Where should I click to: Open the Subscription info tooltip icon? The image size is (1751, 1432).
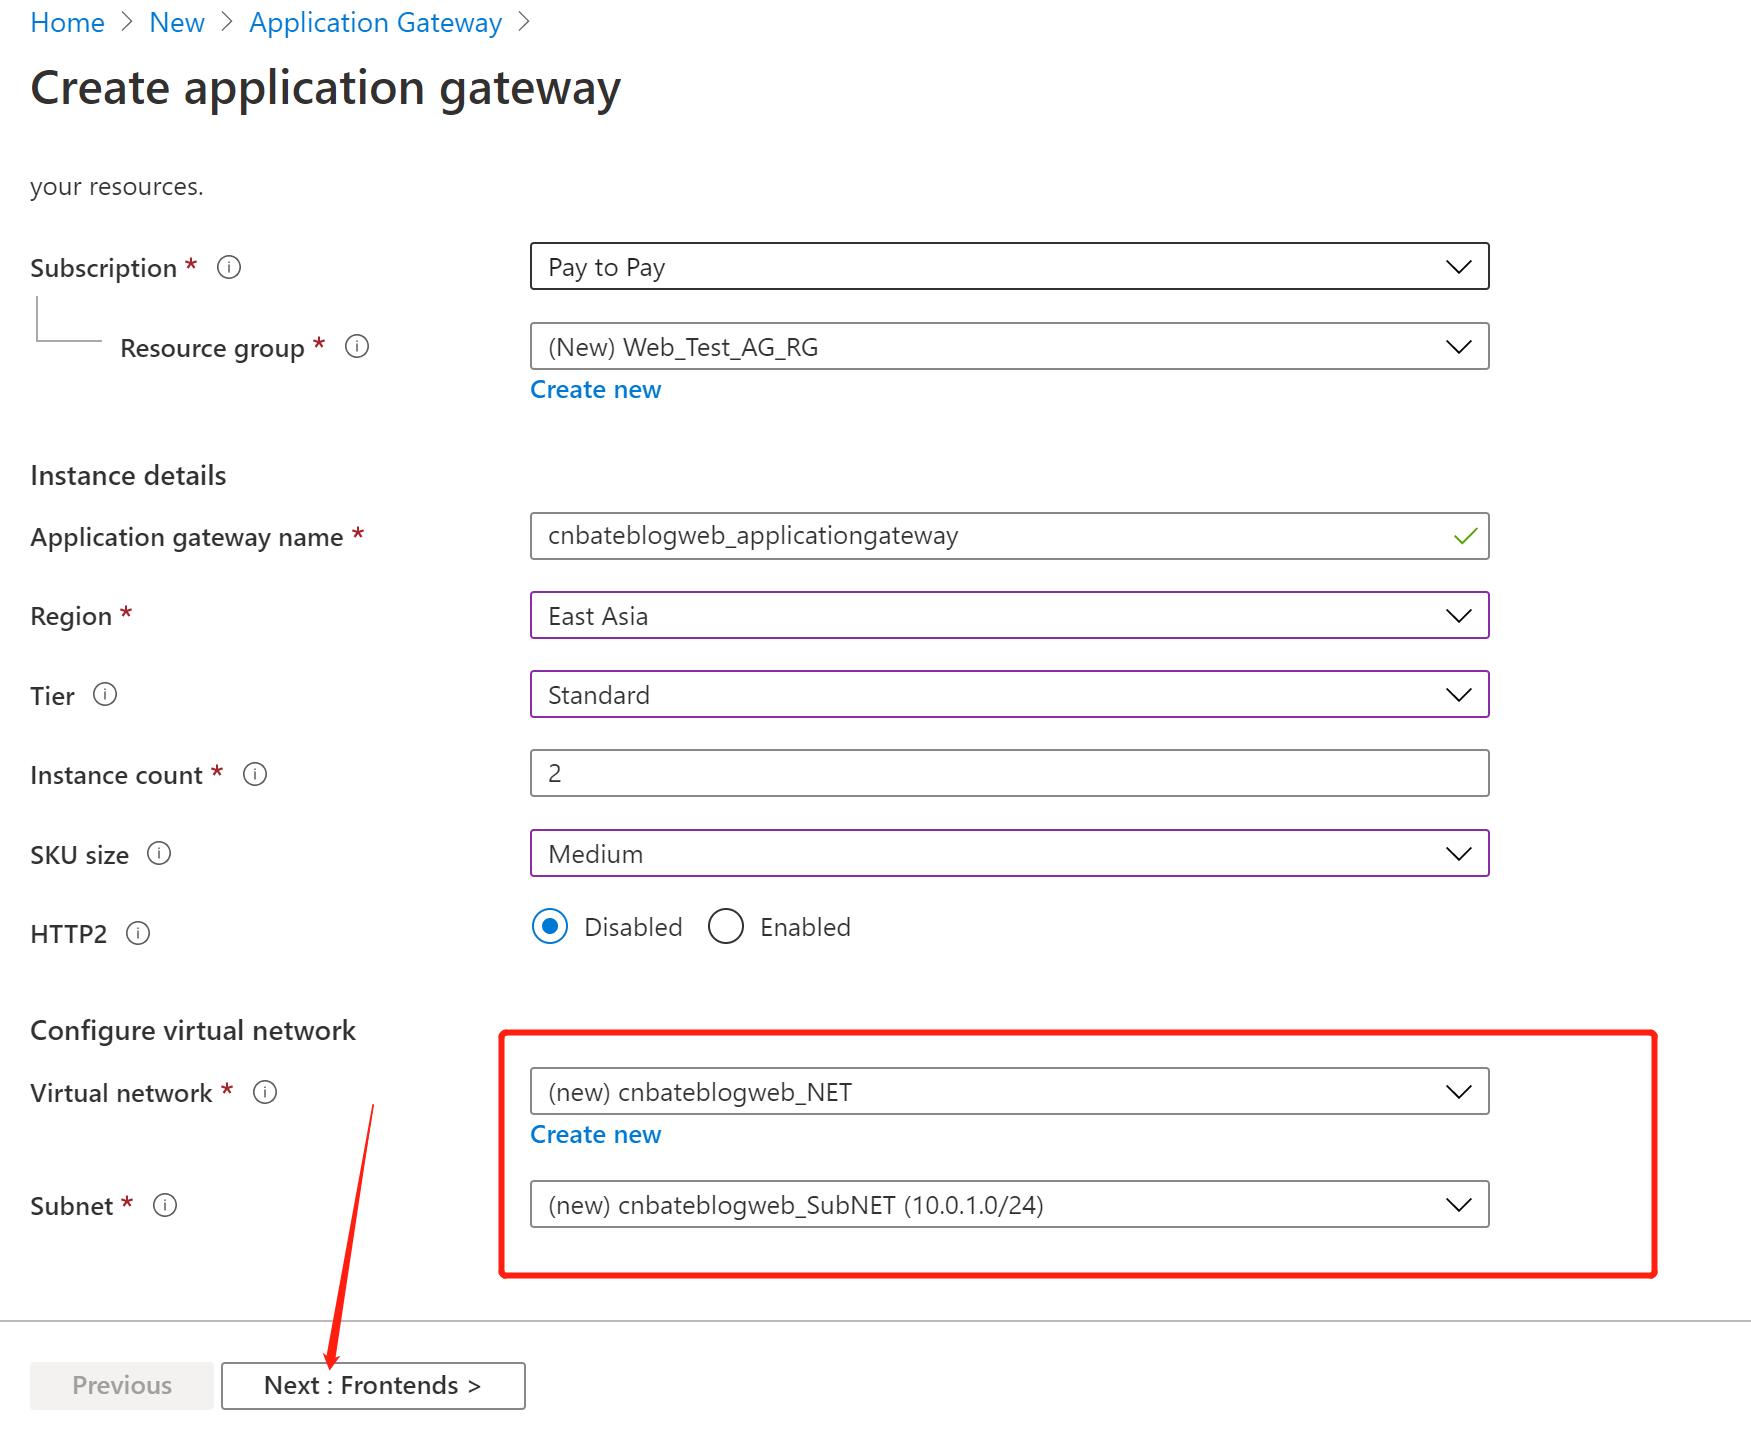tap(228, 267)
